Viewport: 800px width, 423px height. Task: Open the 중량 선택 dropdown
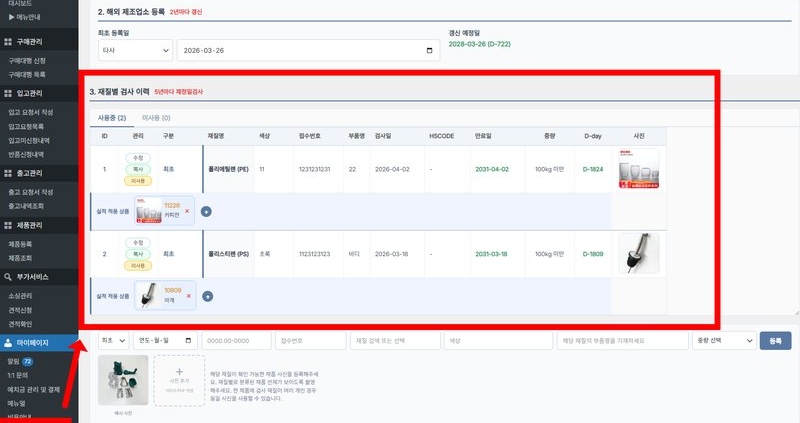click(x=720, y=341)
